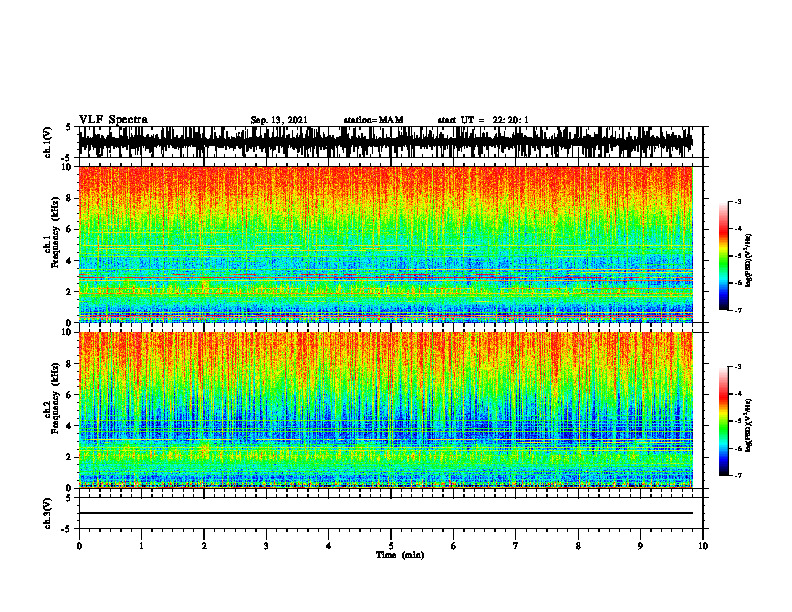Click the "ch.3(V)" axis label
This screenshot has width=792, height=612.
point(48,513)
